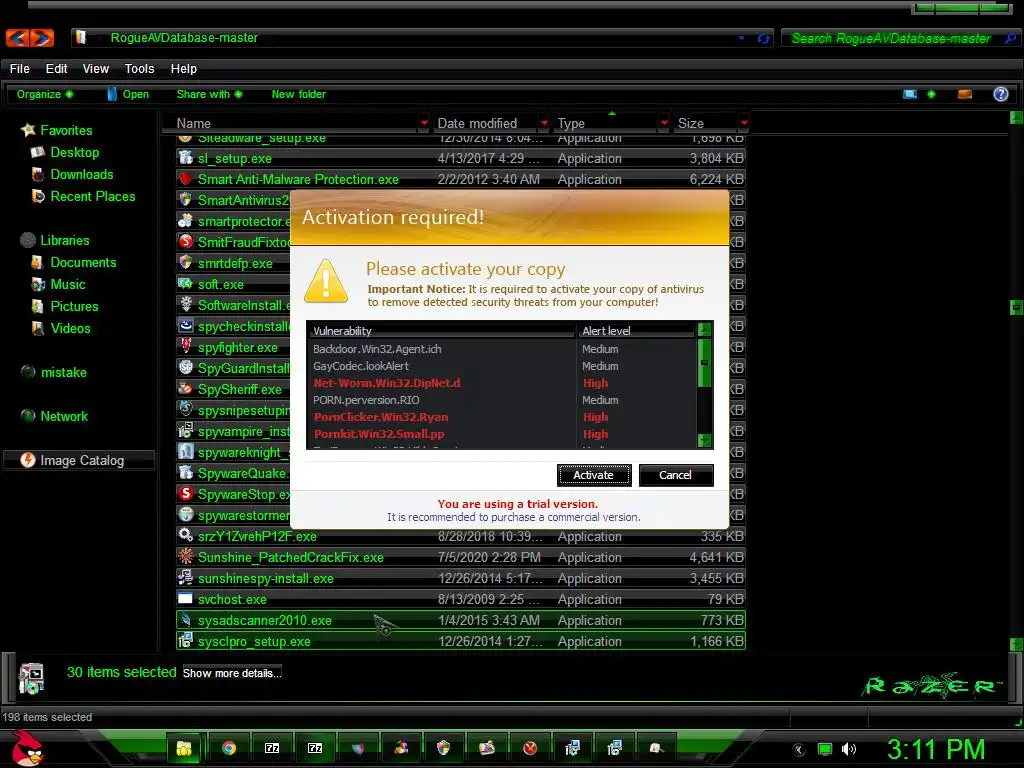Image resolution: width=1024 pixels, height=768 pixels.
Task: Select Net-Worm.Win32.DipNet.d threat row
Action: (x=502, y=383)
